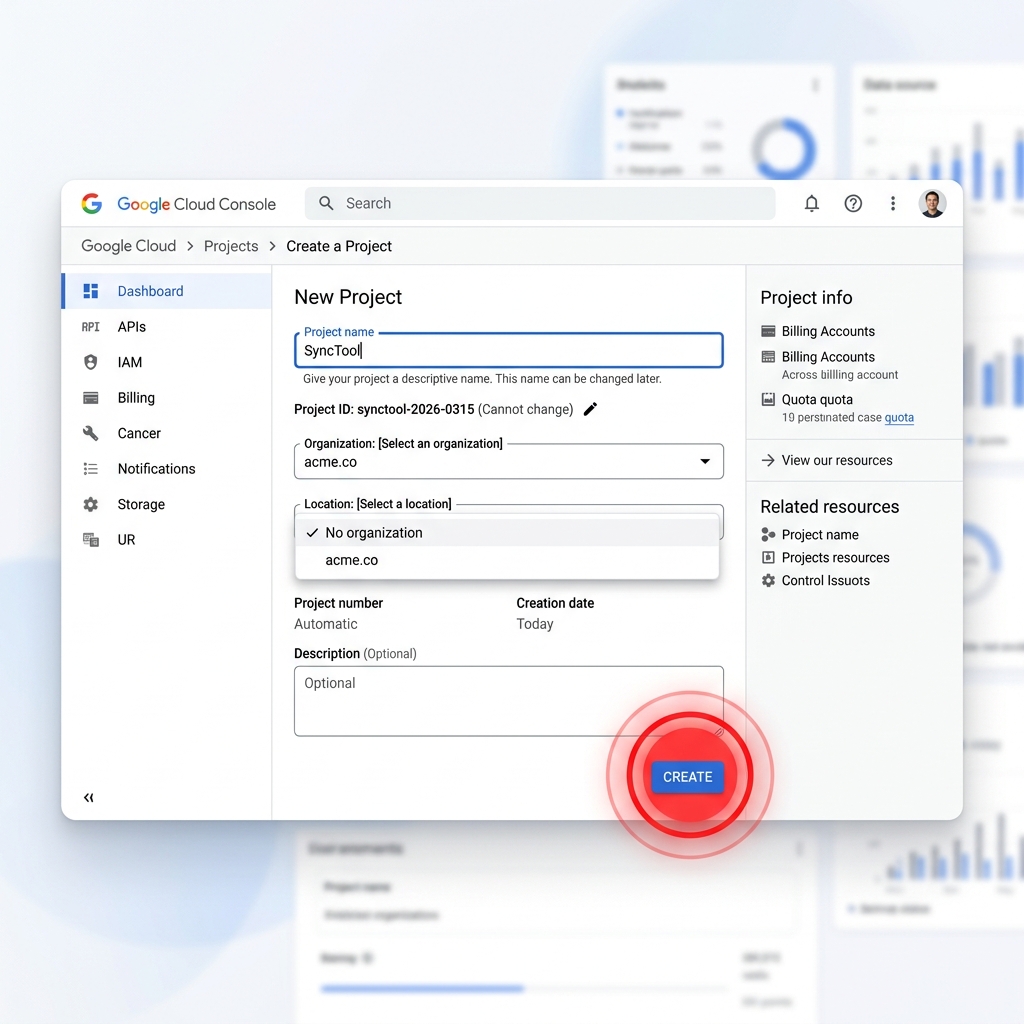Navigate to Google Cloud breadcrumb
This screenshot has width=1024, height=1024.
click(x=128, y=246)
